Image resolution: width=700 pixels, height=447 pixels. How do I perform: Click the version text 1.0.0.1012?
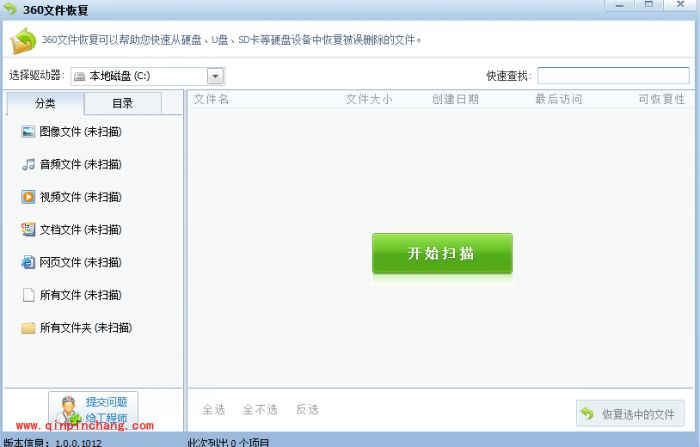pos(79,443)
